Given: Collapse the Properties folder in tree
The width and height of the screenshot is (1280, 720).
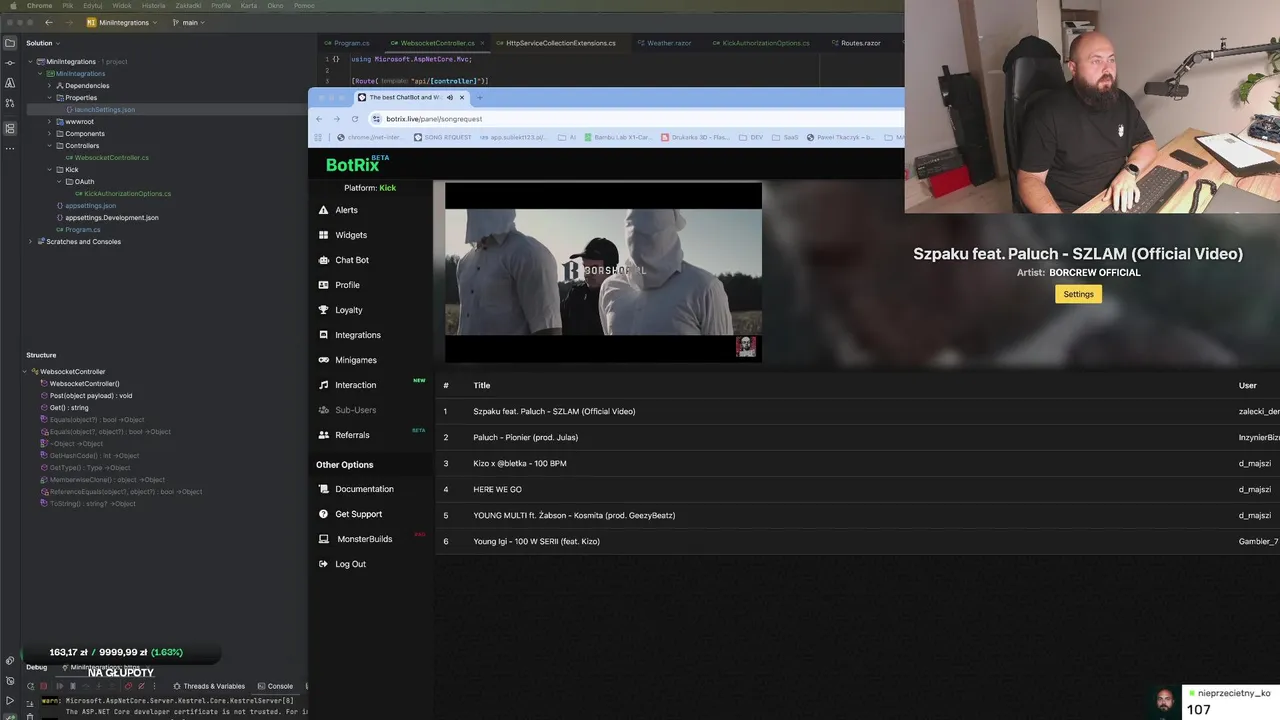Looking at the screenshot, I should point(48,98).
